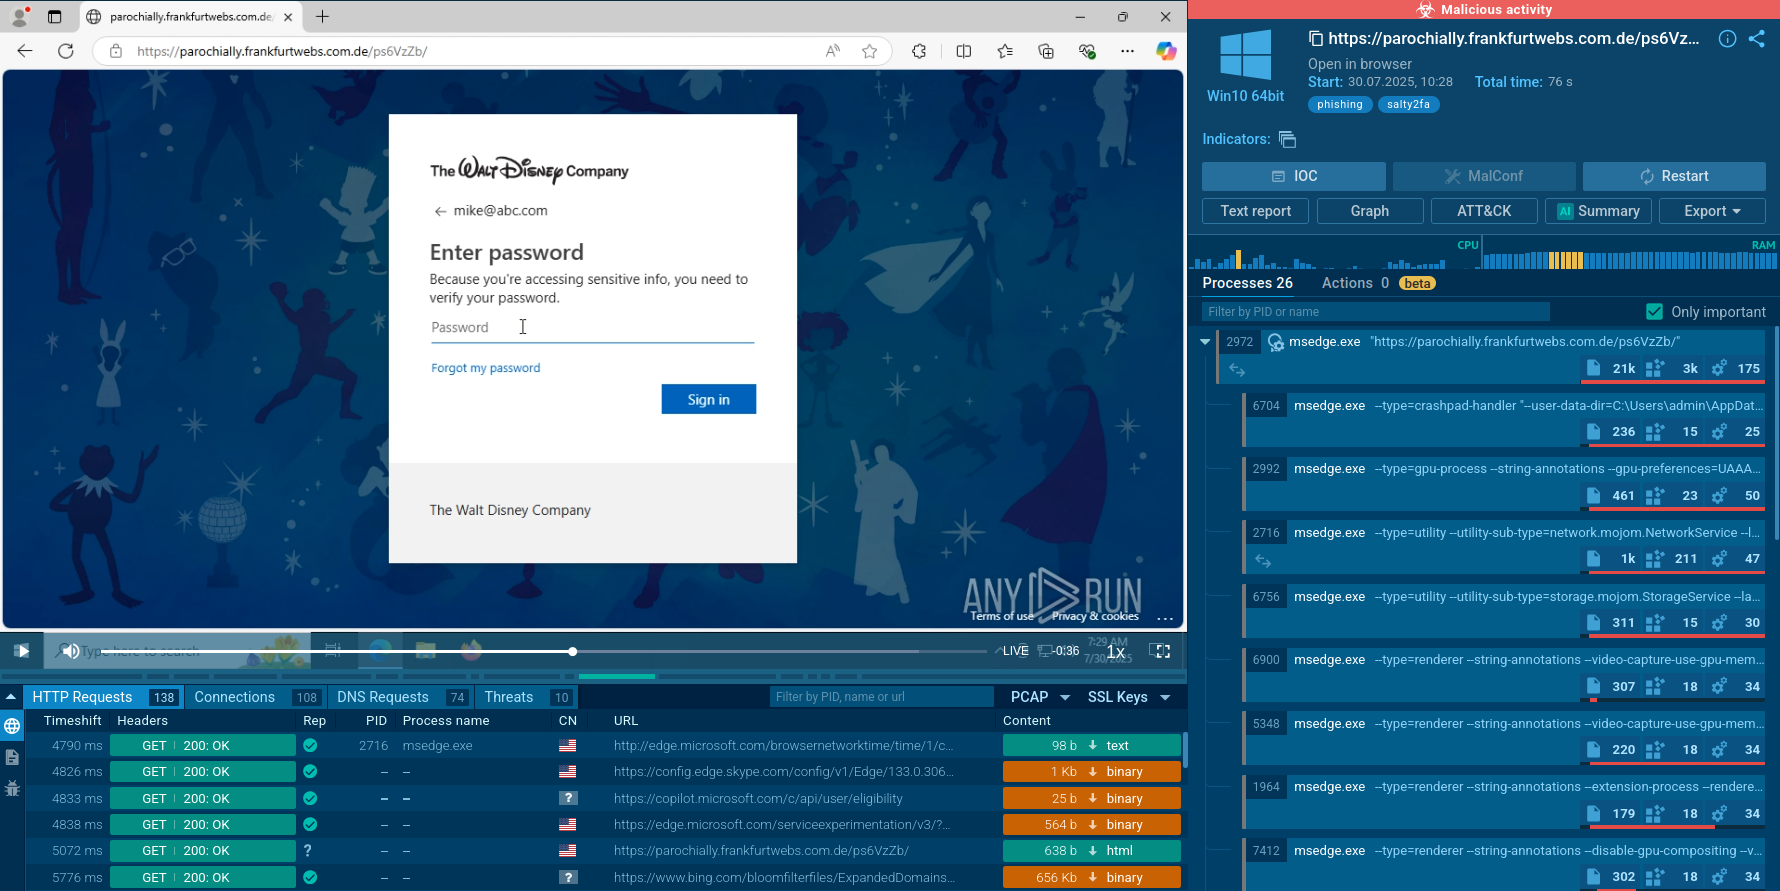This screenshot has width=1780, height=891.
Task: Collapse the msedge.exe 2972 process tree
Action: tap(1205, 342)
